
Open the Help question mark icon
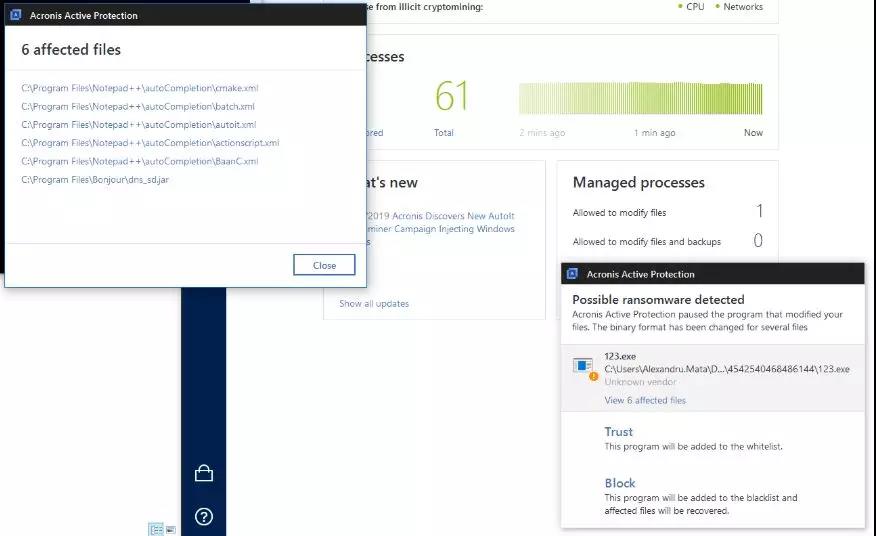click(x=204, y=517)
